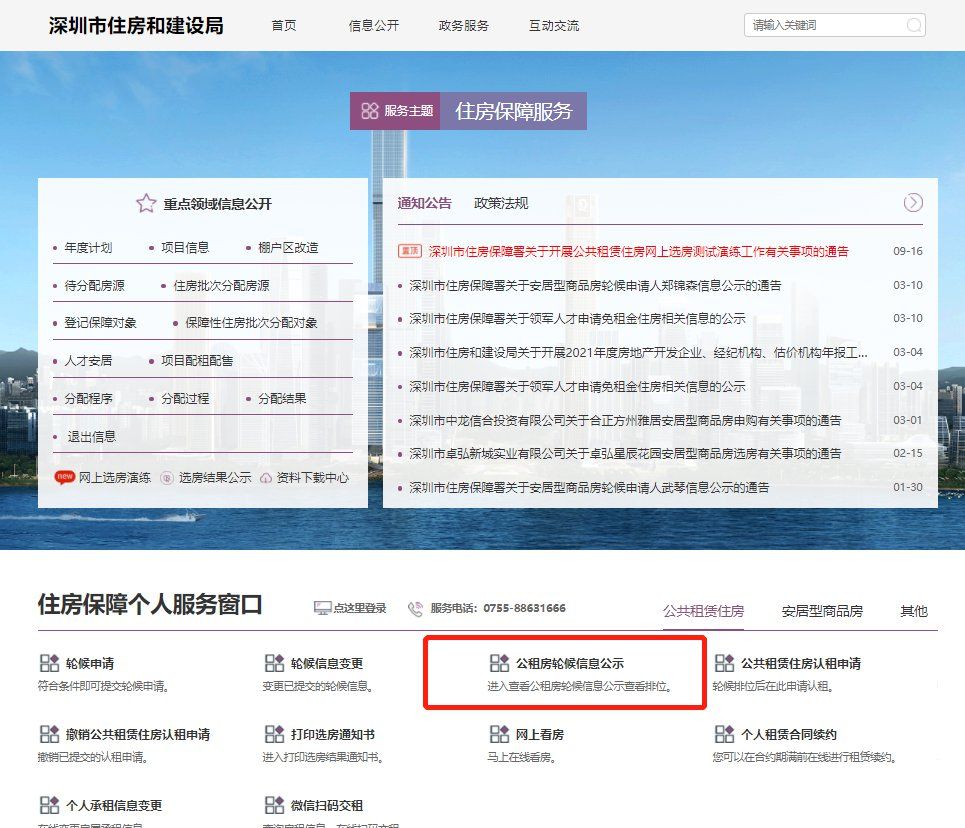The image size is (965, 828).
Task: Click the new badge icon before 网上选房演练
Action: pos(65,477)
